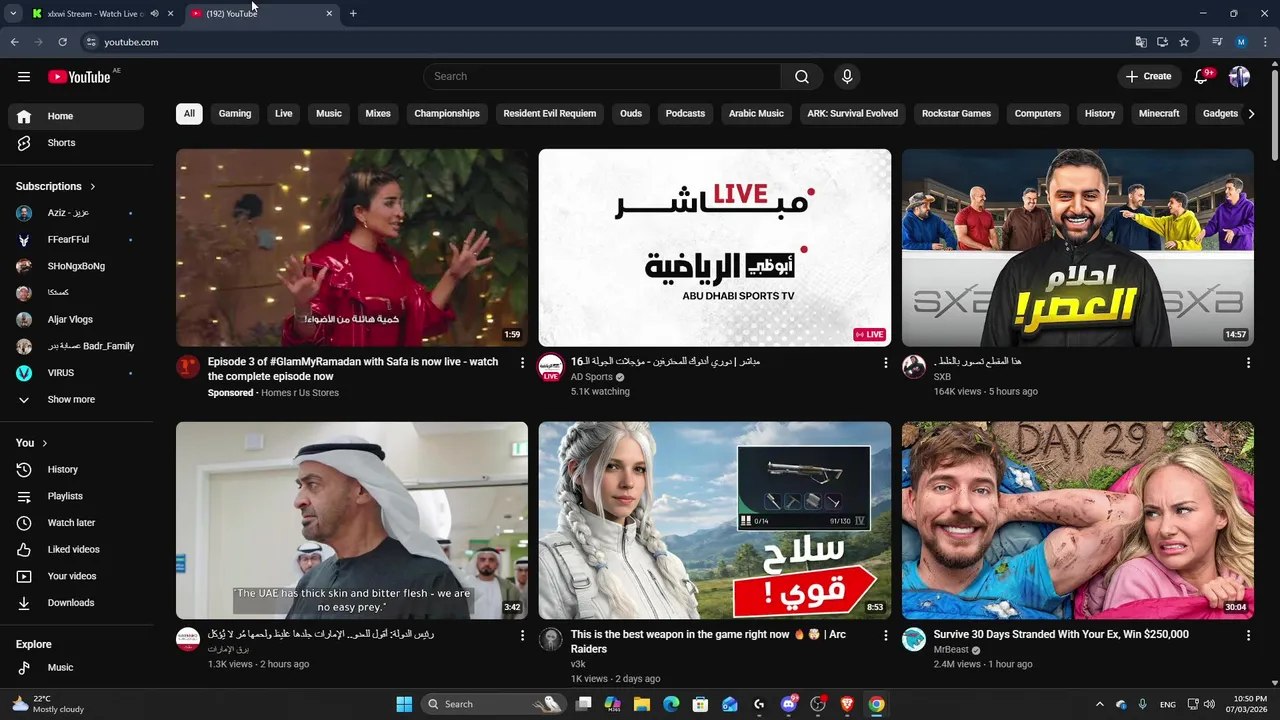
Task: Open Downloads in the sidebar
Action: point(76,603)
